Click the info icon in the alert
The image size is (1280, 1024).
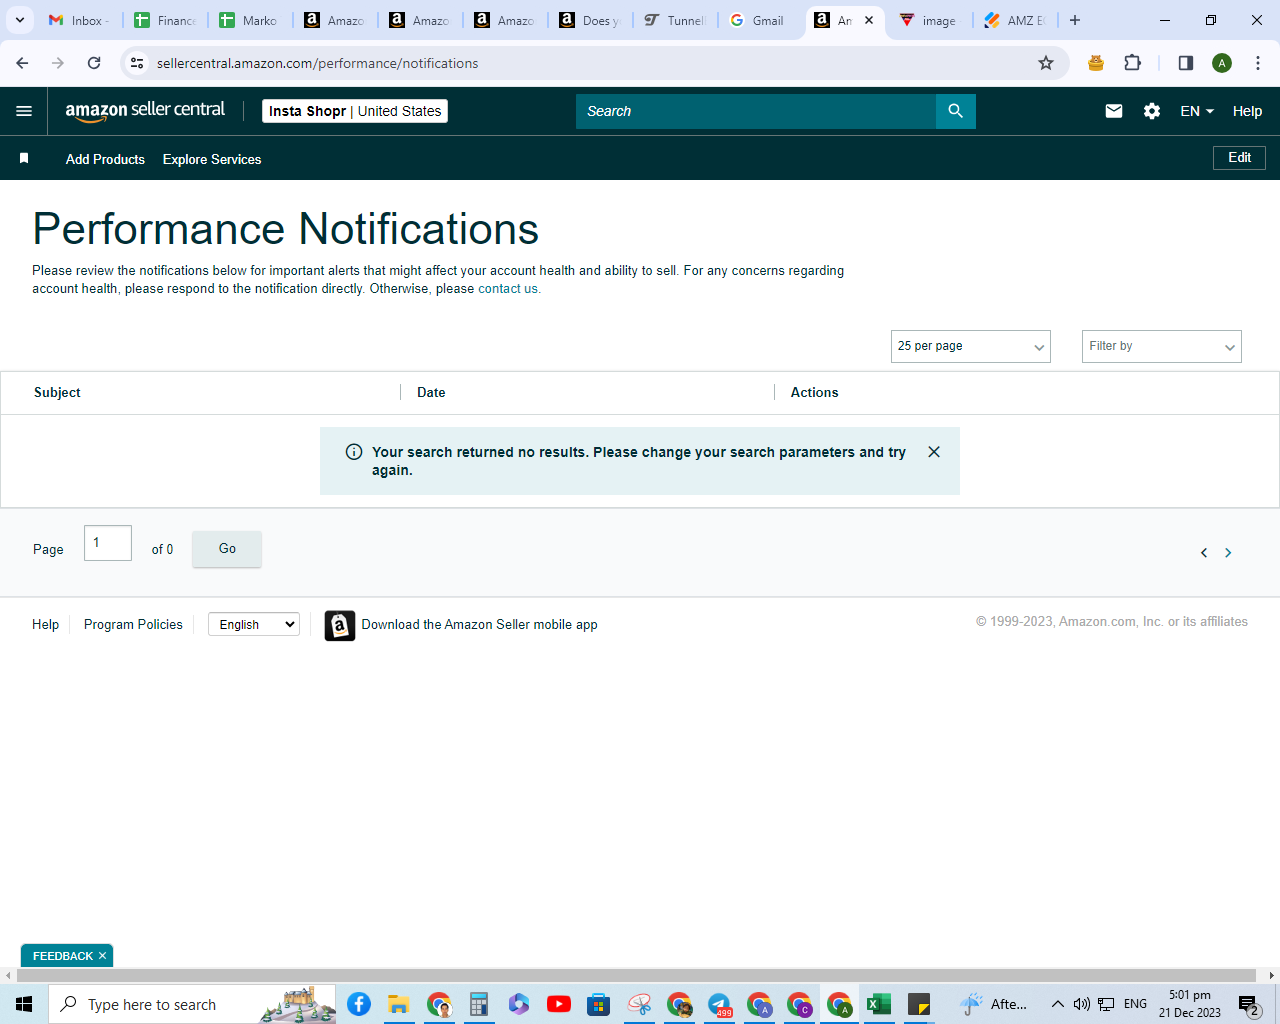354,452
